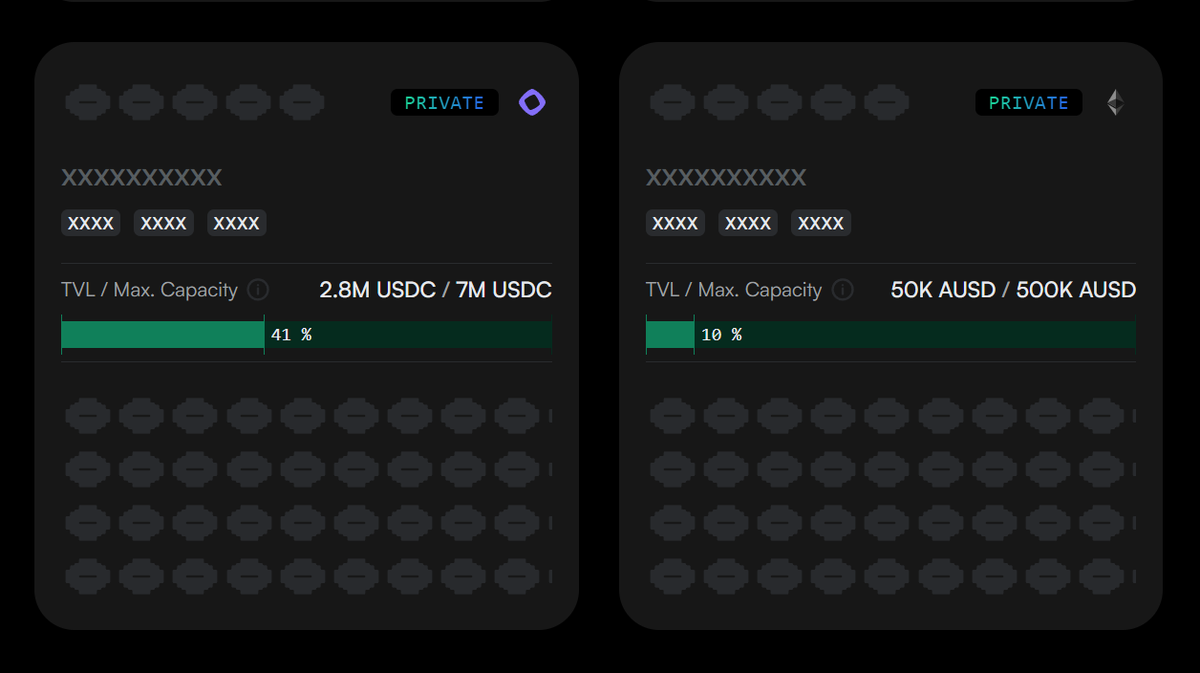
Task: Click the XXXXXXXXXX title on the AUSD card
Action: tap(726, 178)
